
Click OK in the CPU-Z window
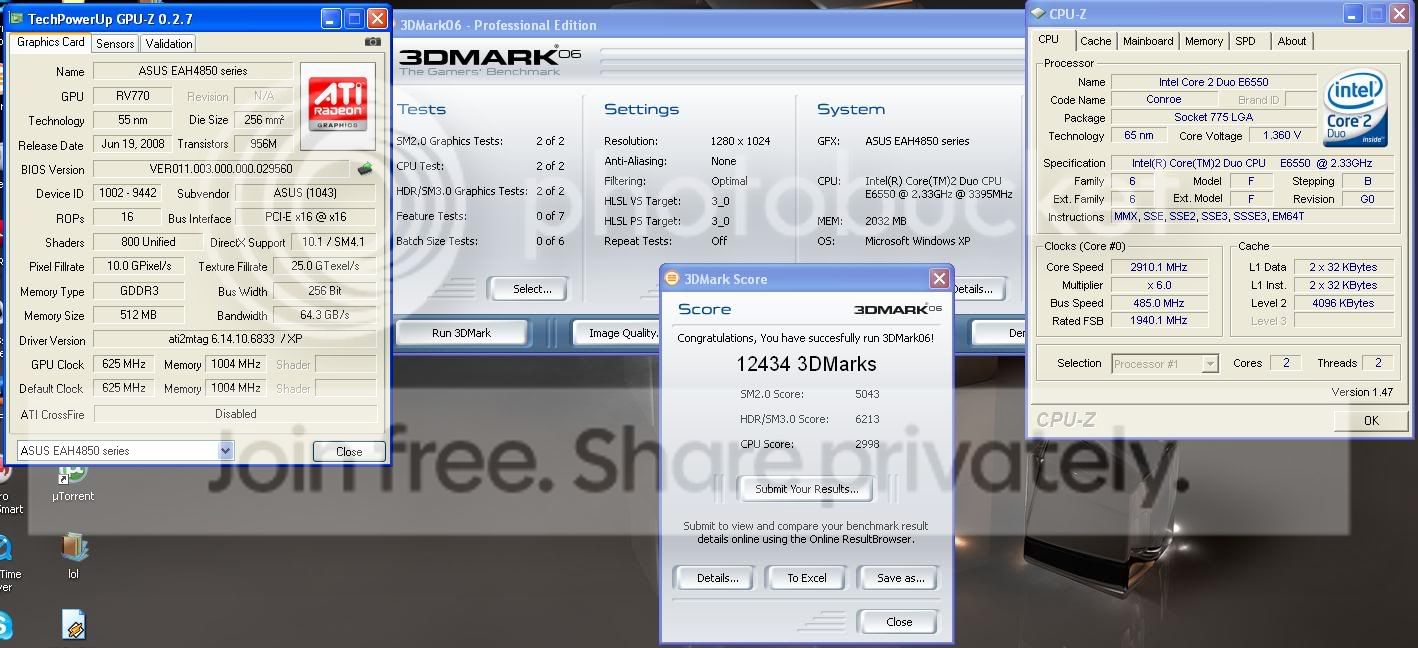point(1371,421)
